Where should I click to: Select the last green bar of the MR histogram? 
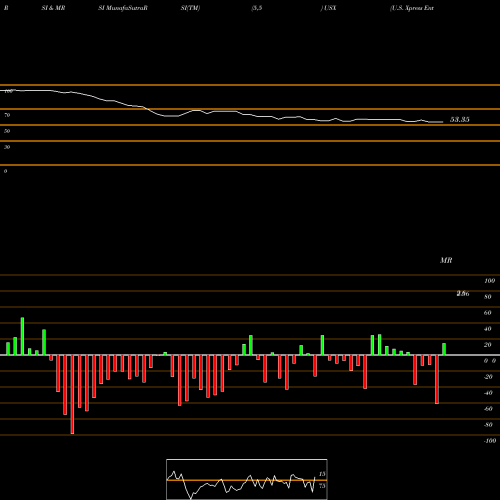(444, 349)
